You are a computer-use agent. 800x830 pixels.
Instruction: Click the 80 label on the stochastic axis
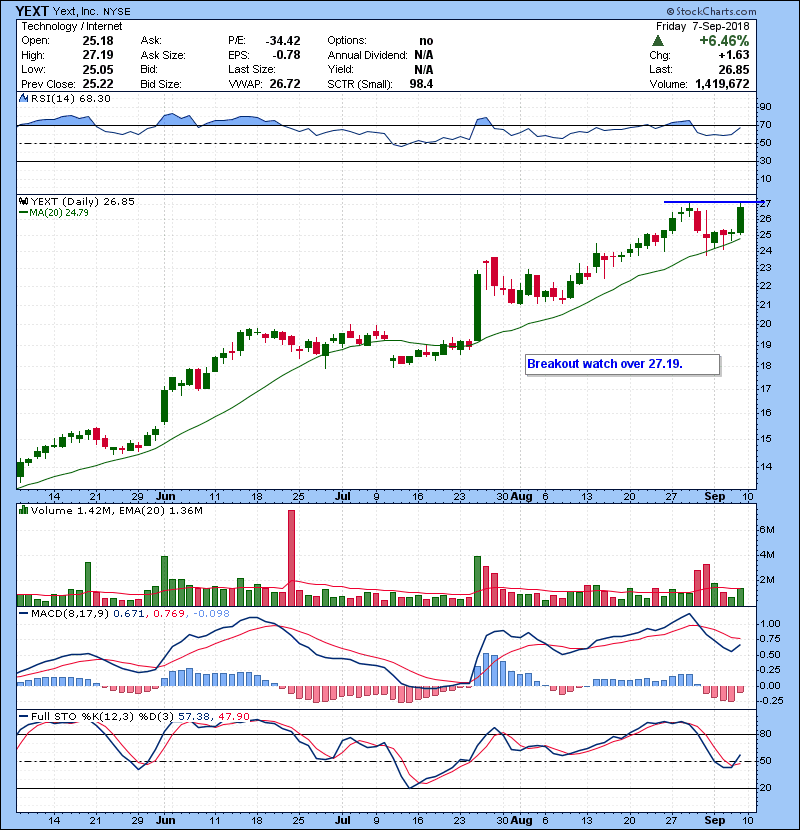pos(766,734)
